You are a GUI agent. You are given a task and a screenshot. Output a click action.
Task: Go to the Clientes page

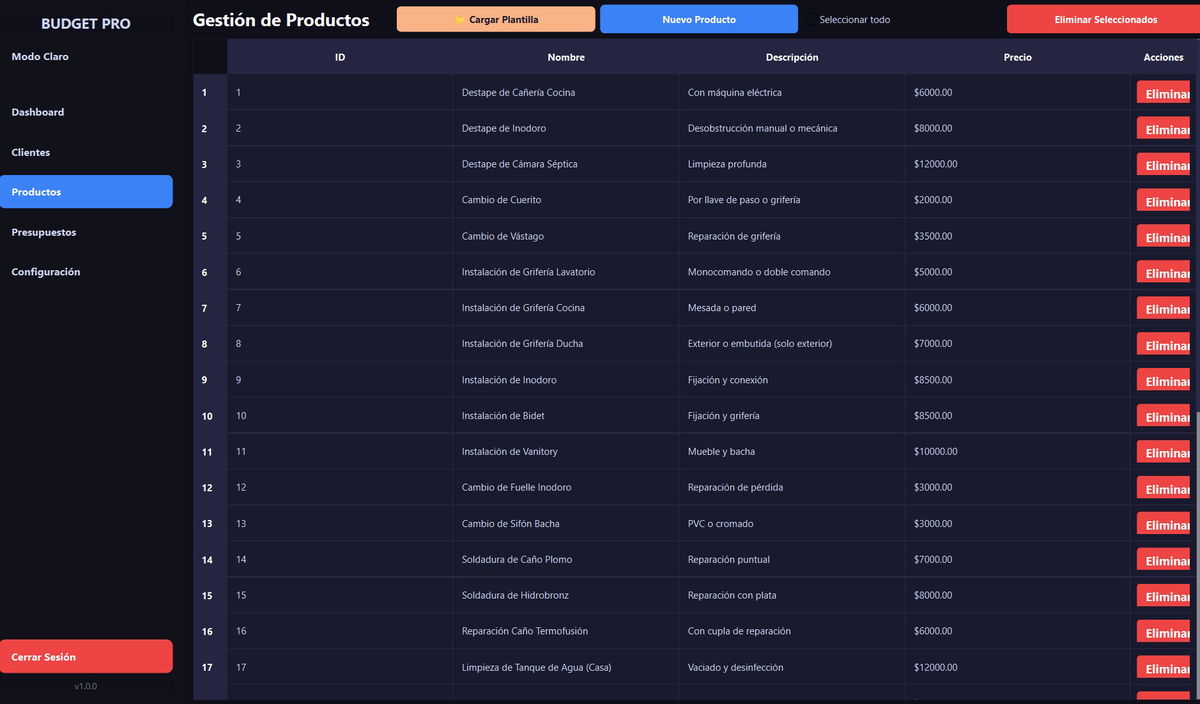point(31,152)
